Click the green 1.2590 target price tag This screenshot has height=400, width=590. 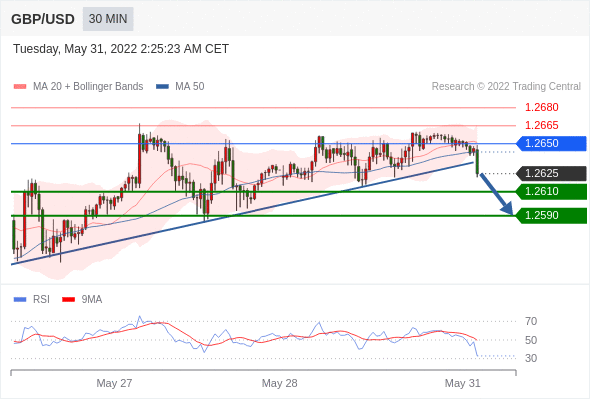(x=551, y=216)
